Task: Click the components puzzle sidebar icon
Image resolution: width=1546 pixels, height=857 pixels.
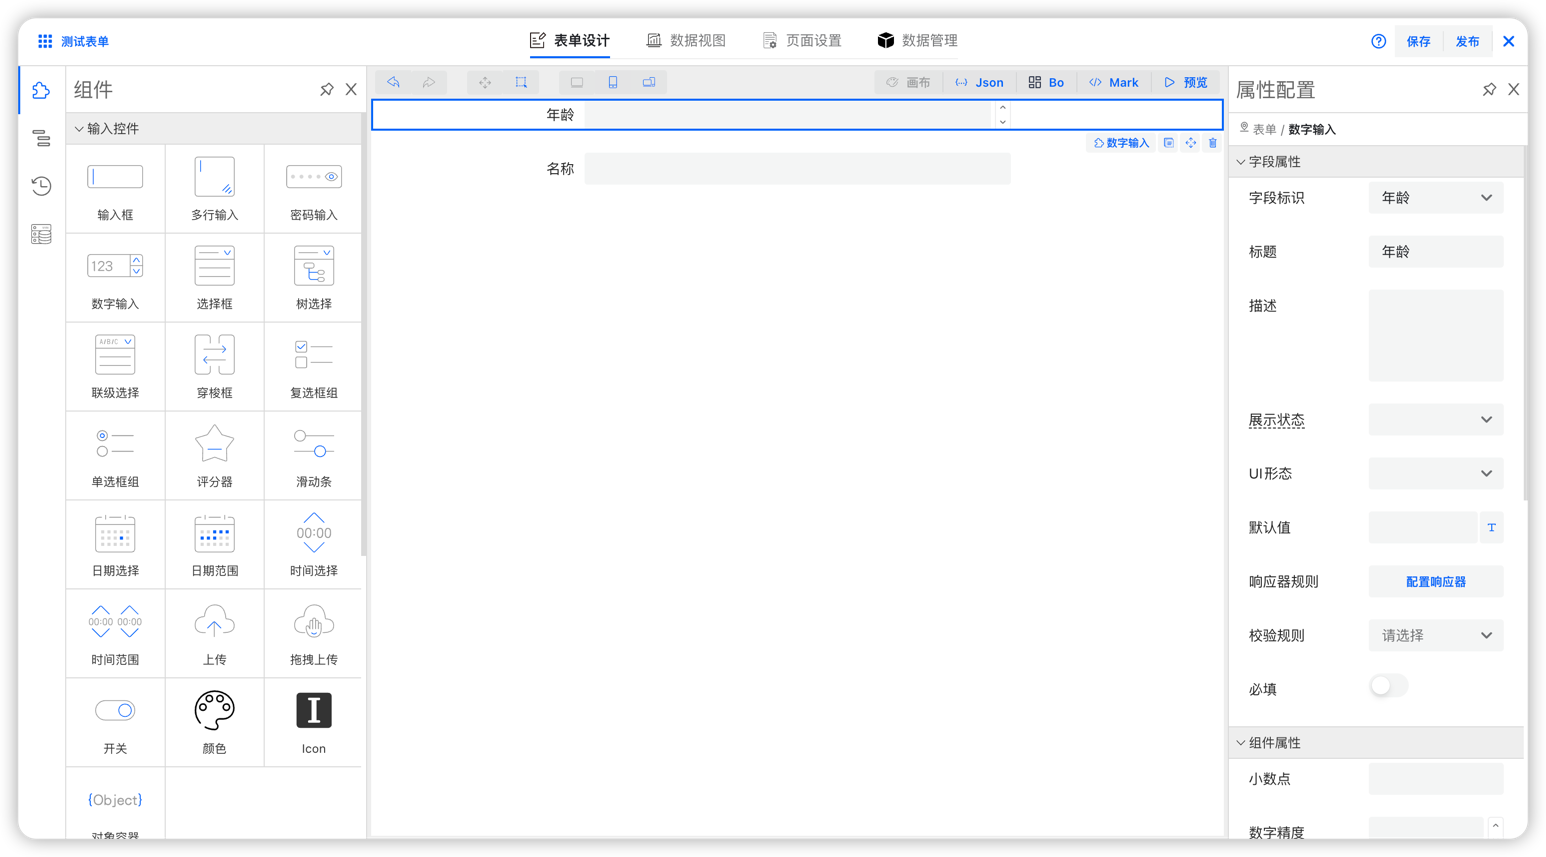Action: [41, 90]
